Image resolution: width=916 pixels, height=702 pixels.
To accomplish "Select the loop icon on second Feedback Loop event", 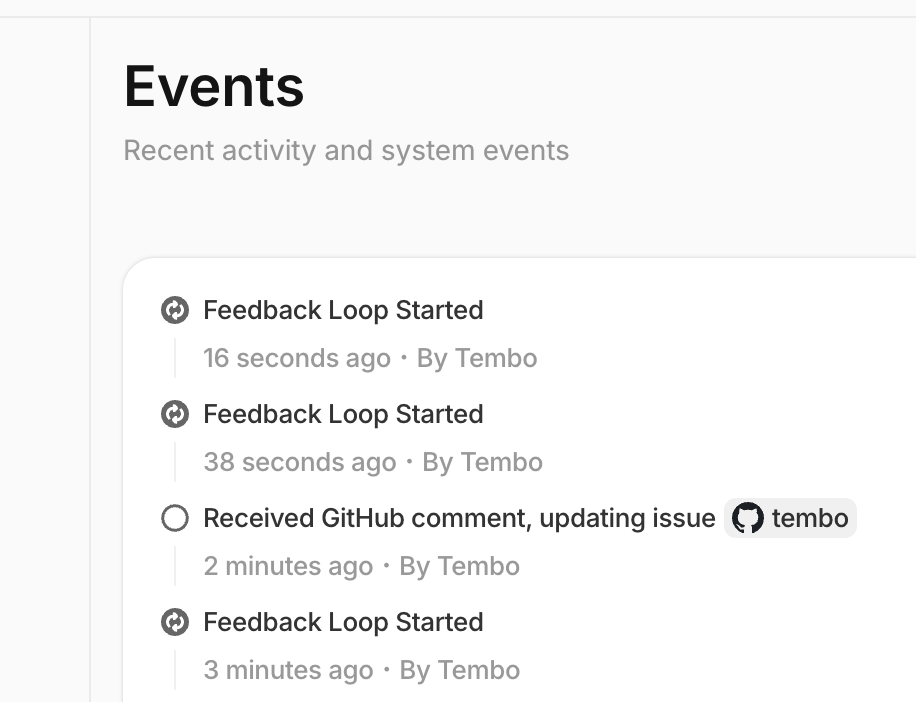I will coord(175,415).
